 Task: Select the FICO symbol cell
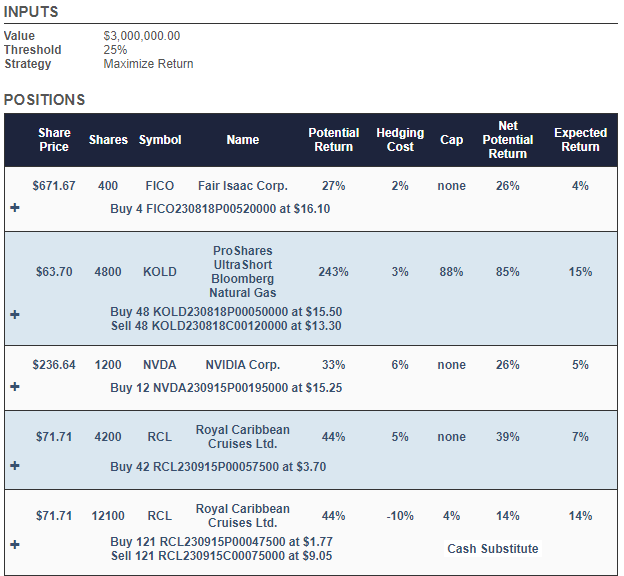[x=160, y=186]
